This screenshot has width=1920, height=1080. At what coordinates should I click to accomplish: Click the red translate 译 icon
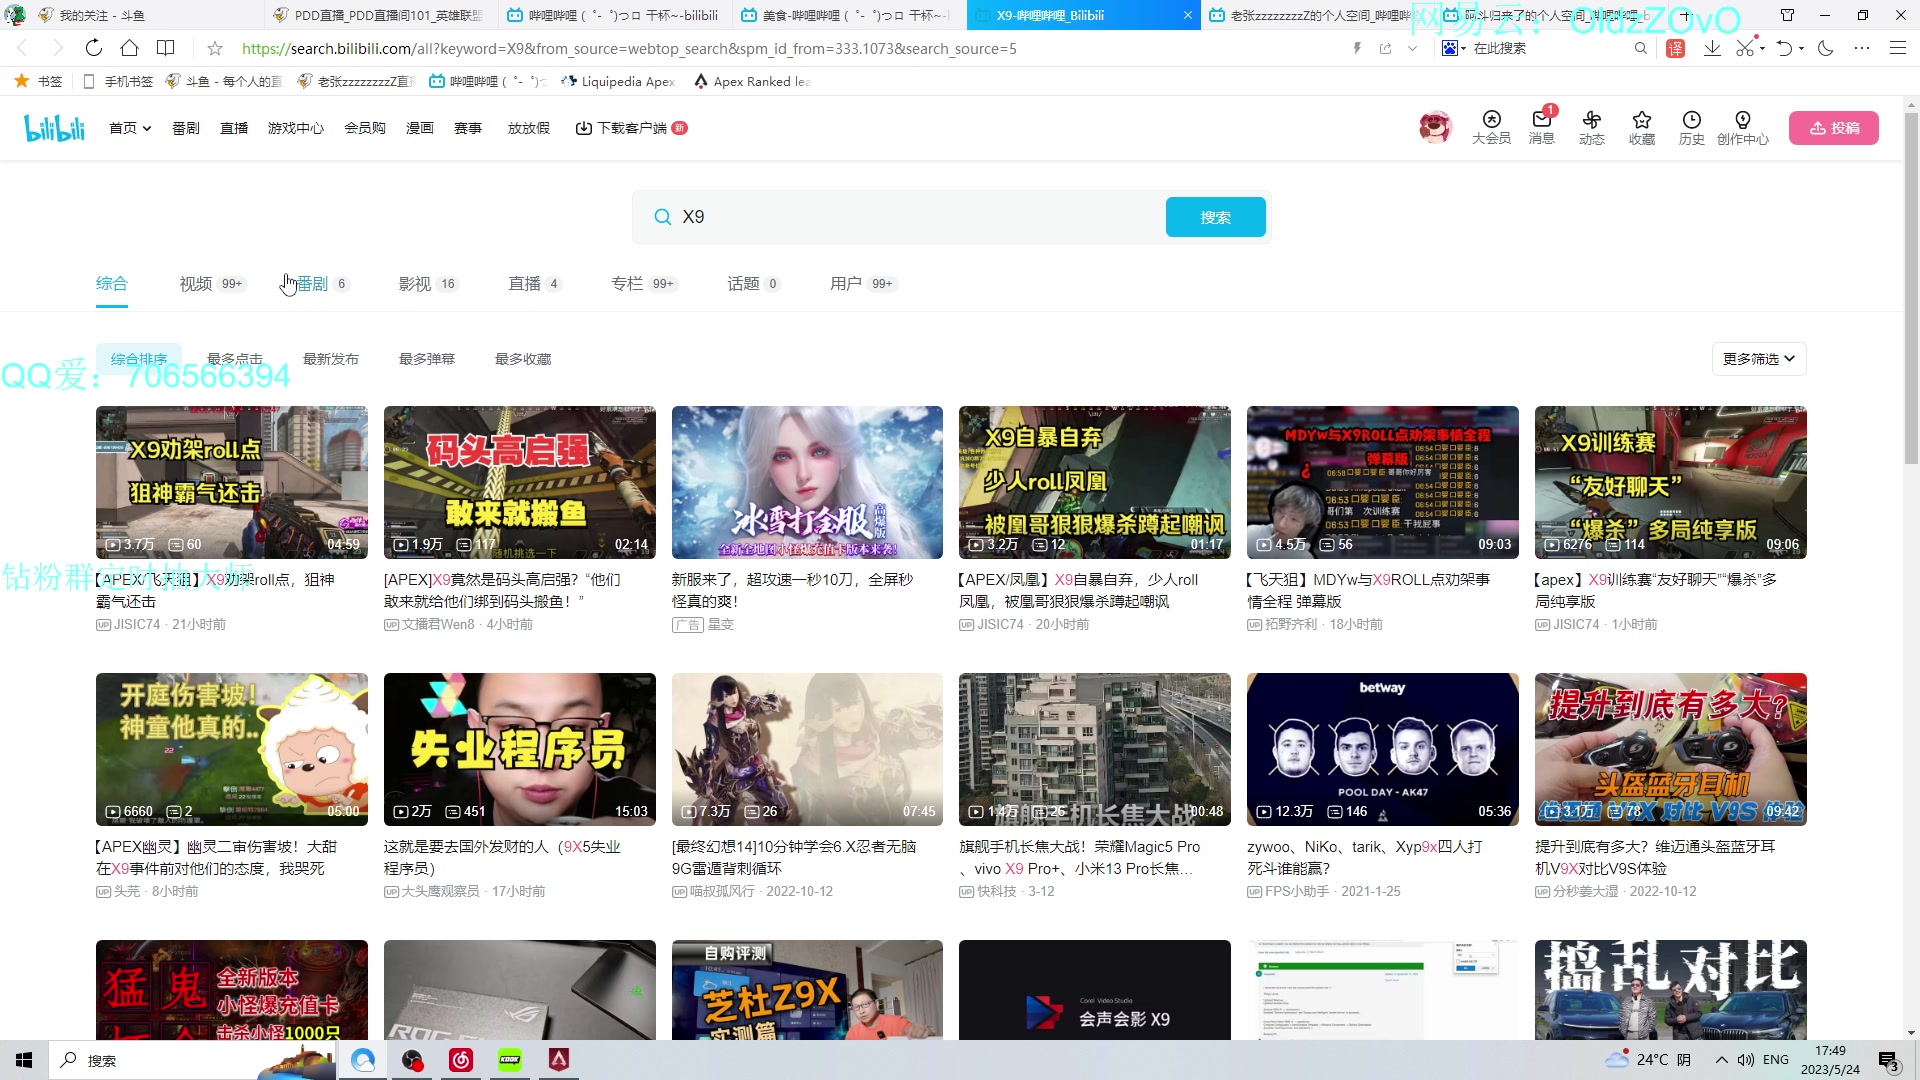pyautogui.click(x=1676, y=48)
